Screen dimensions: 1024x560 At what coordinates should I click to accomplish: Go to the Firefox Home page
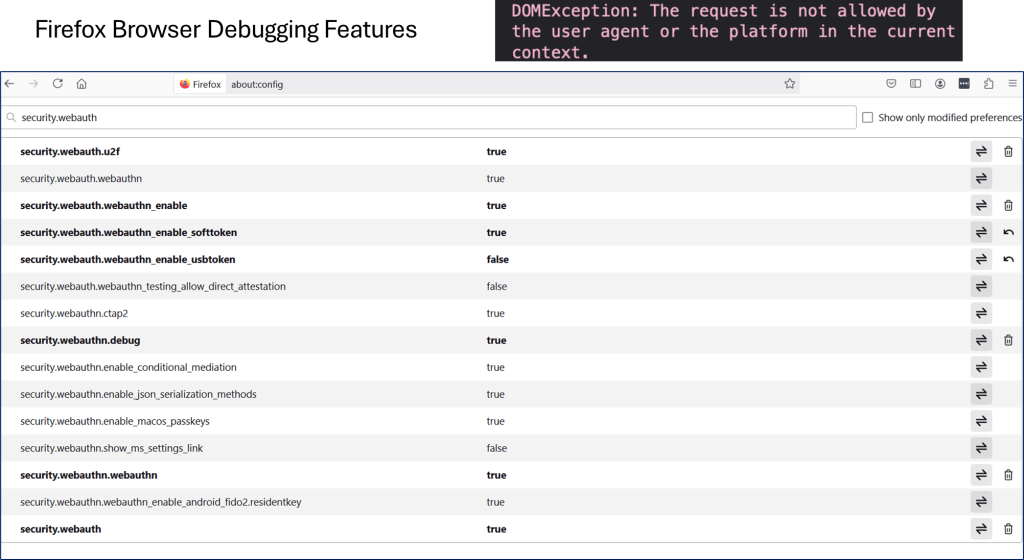[82, 84]
